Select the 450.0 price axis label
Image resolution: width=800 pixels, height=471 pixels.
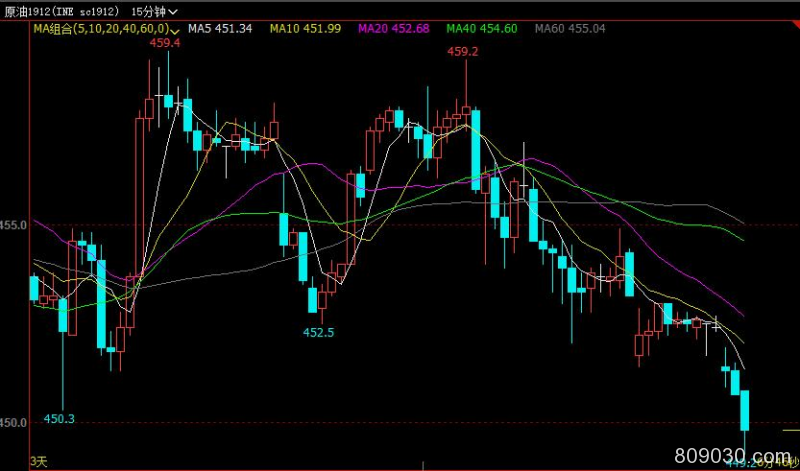(14, 423)
